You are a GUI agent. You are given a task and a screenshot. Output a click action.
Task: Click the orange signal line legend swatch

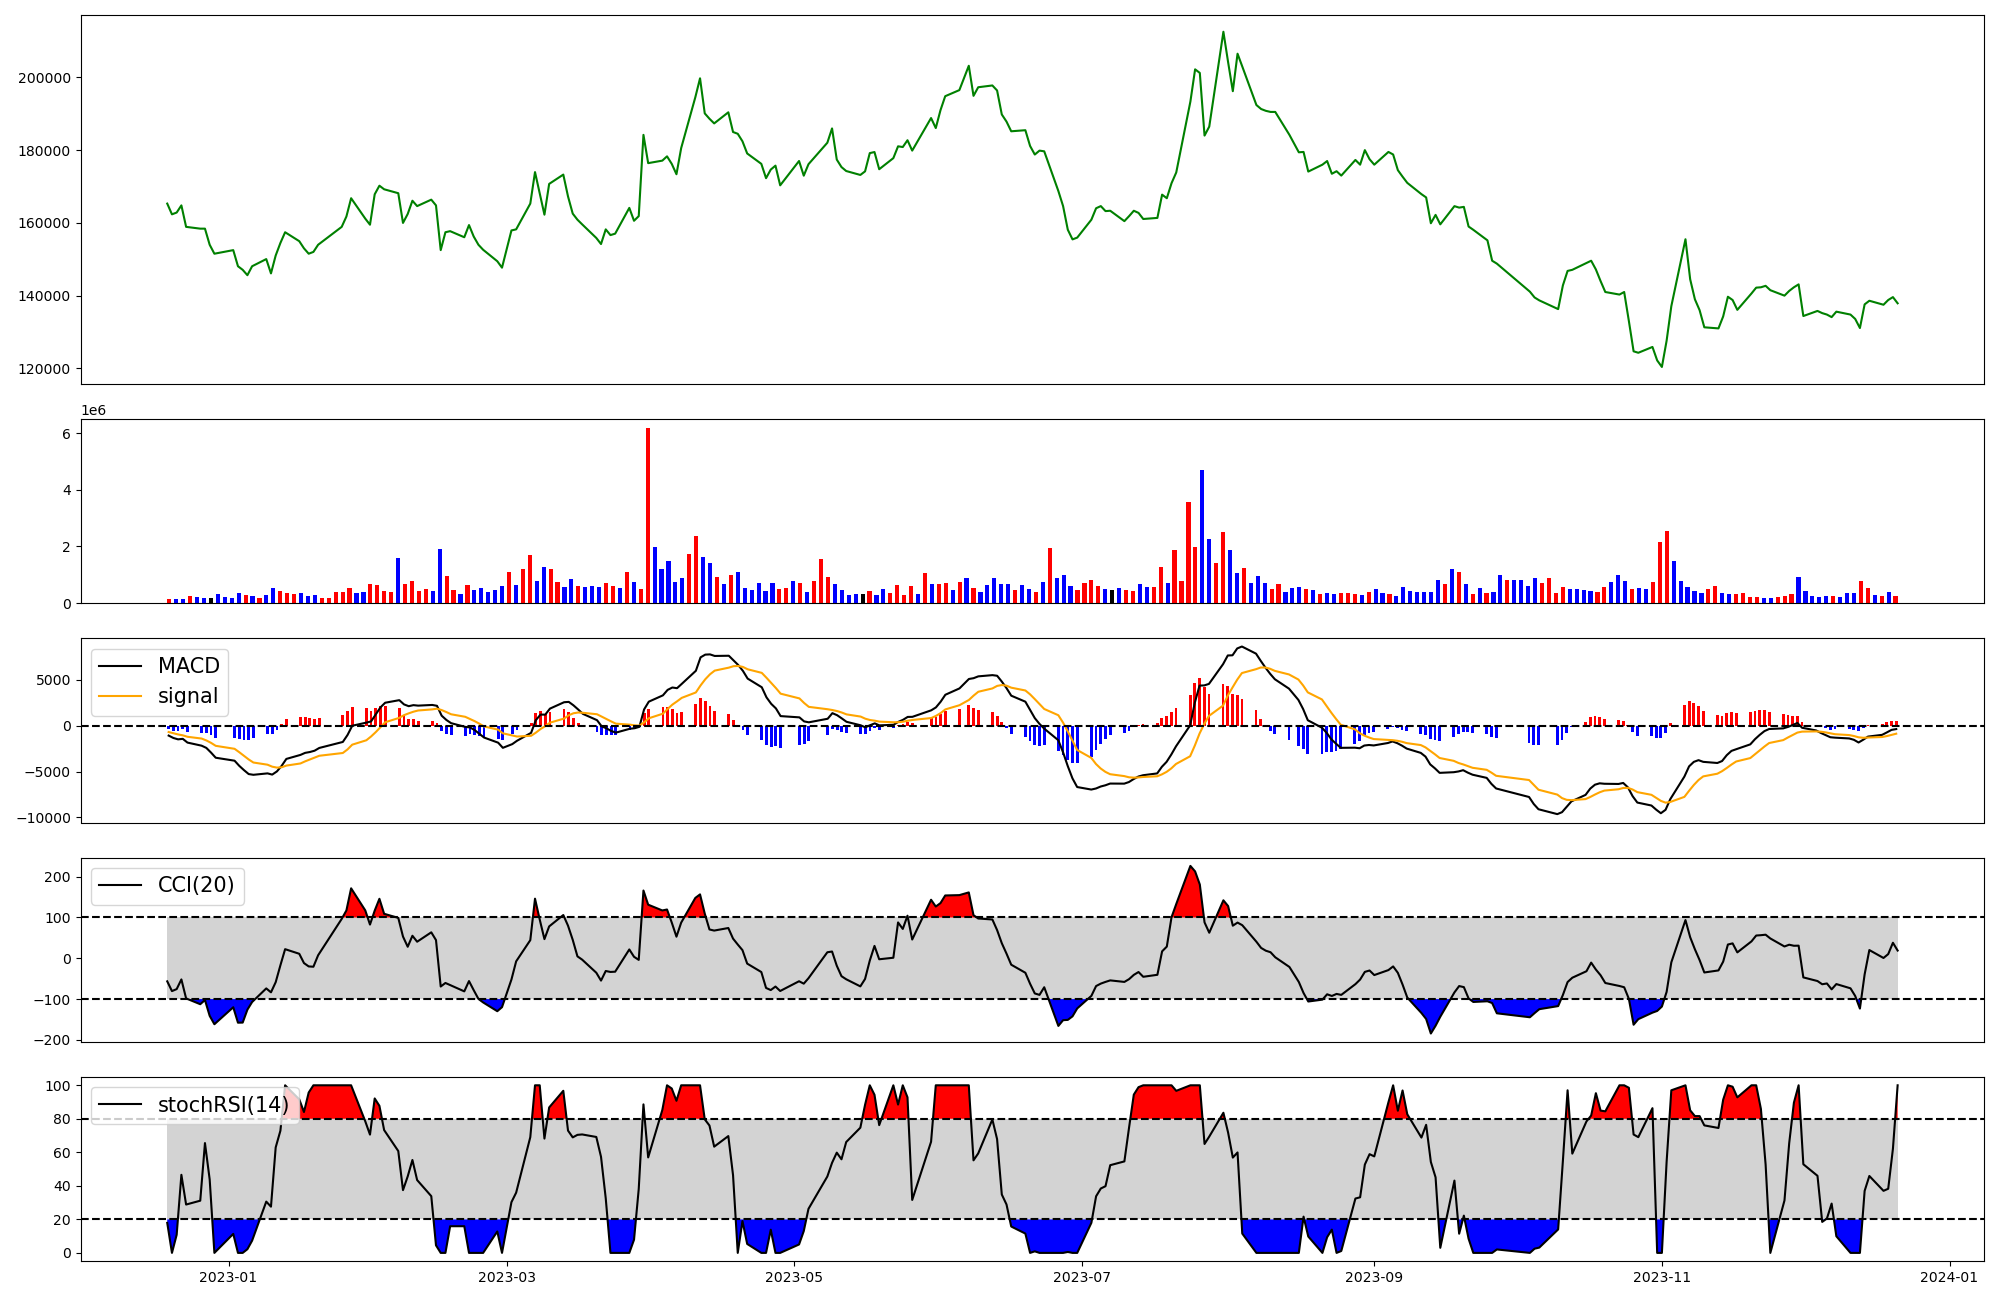122,696
